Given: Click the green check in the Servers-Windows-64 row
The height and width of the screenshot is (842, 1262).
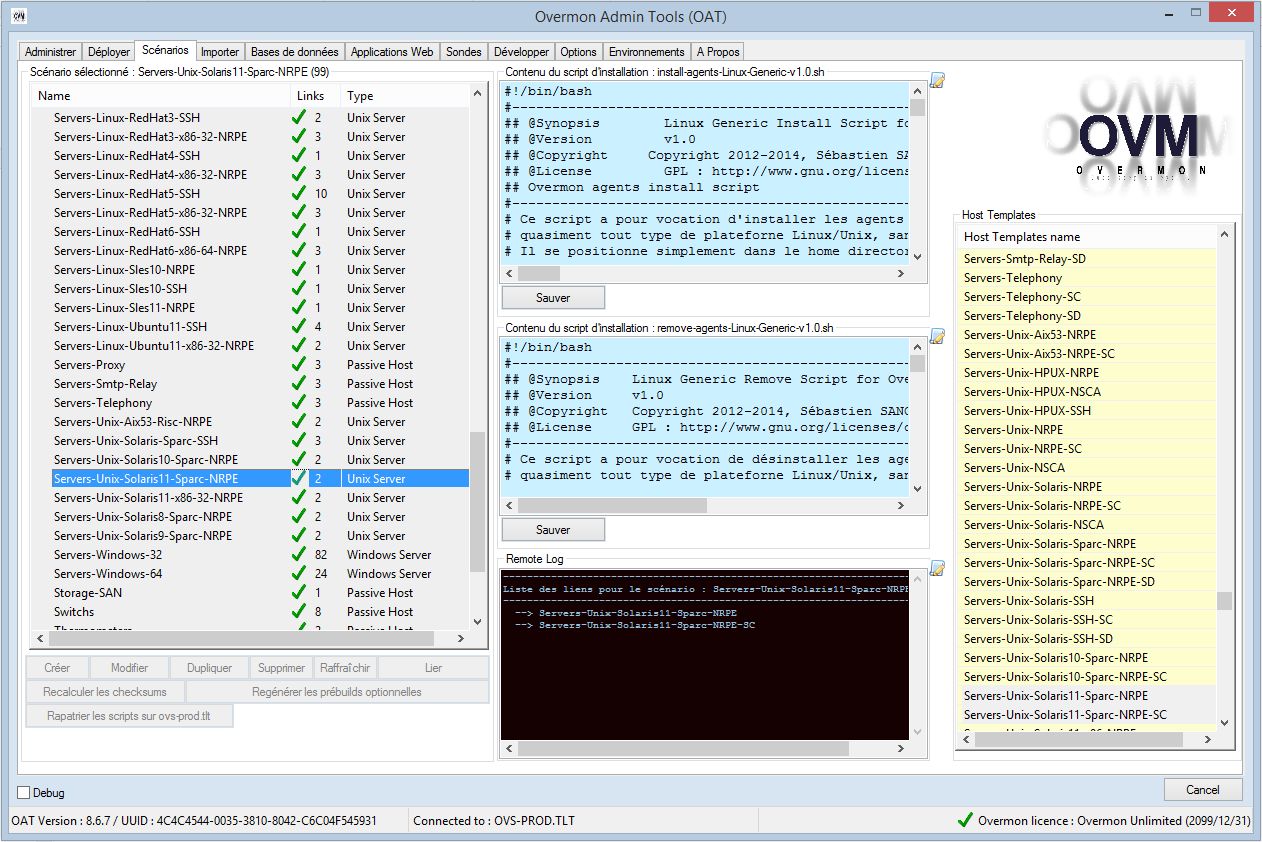Looking at the screenshot, I should (298, 574).
